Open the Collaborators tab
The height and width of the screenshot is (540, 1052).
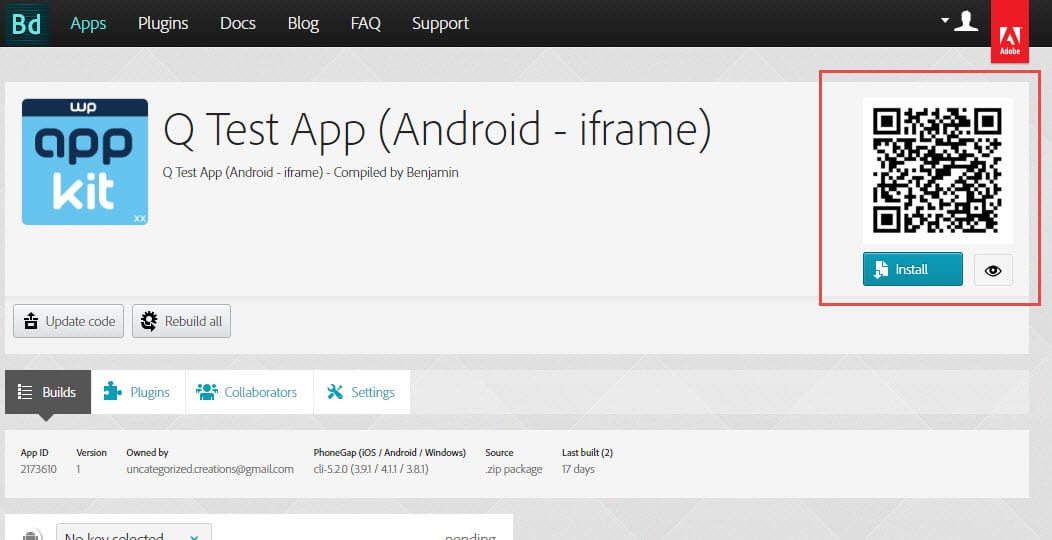(x=248, y=392)
